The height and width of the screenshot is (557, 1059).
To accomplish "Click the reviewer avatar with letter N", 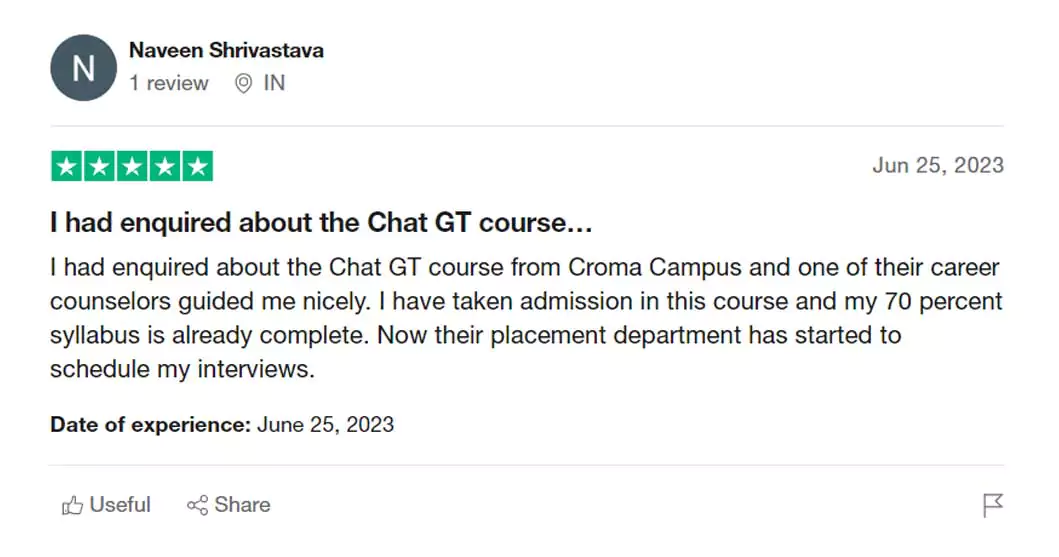I will pos(83,68).
